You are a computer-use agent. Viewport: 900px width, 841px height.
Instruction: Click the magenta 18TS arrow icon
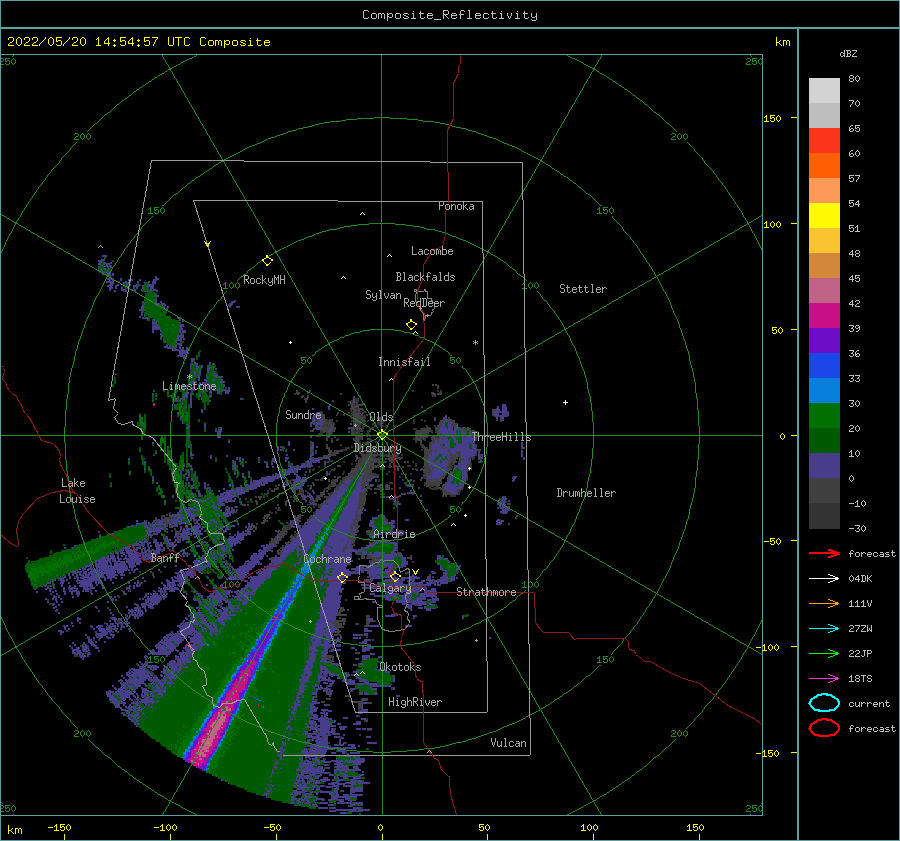pos(824,679)
